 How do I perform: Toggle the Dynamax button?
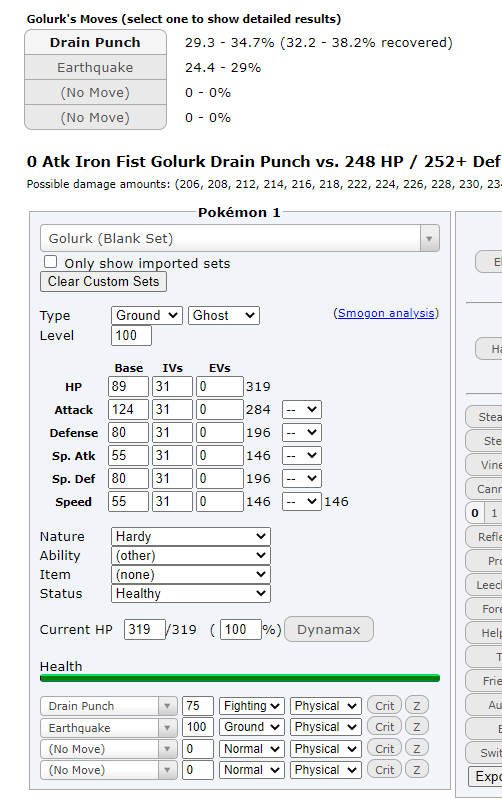(329, 630)
